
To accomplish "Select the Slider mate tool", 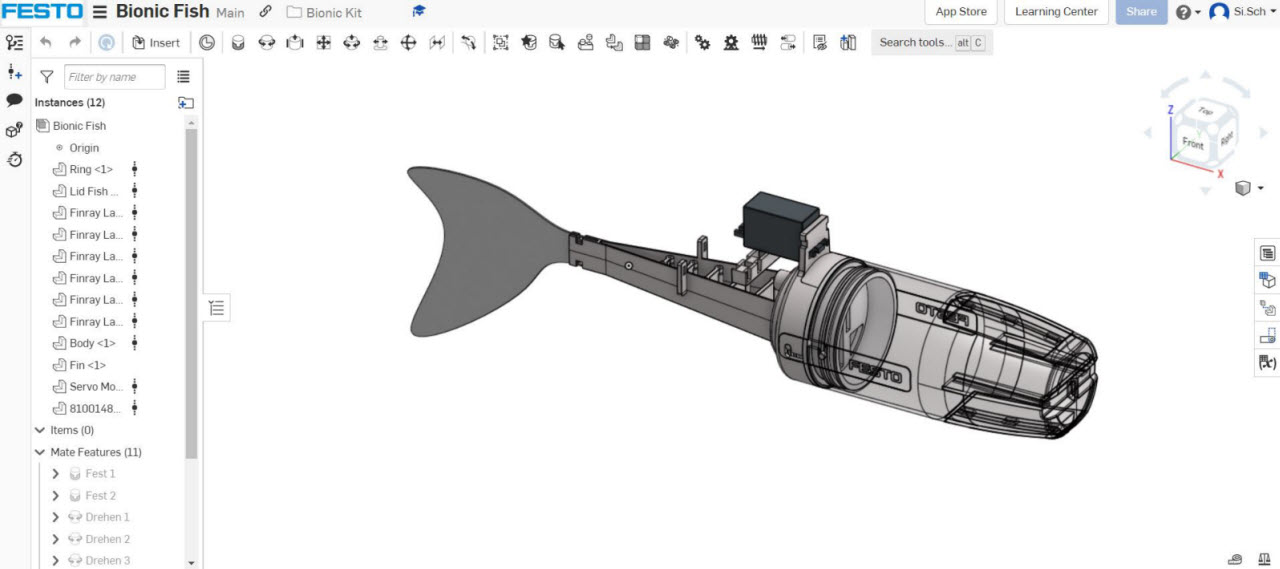I will tap(295, 43).
